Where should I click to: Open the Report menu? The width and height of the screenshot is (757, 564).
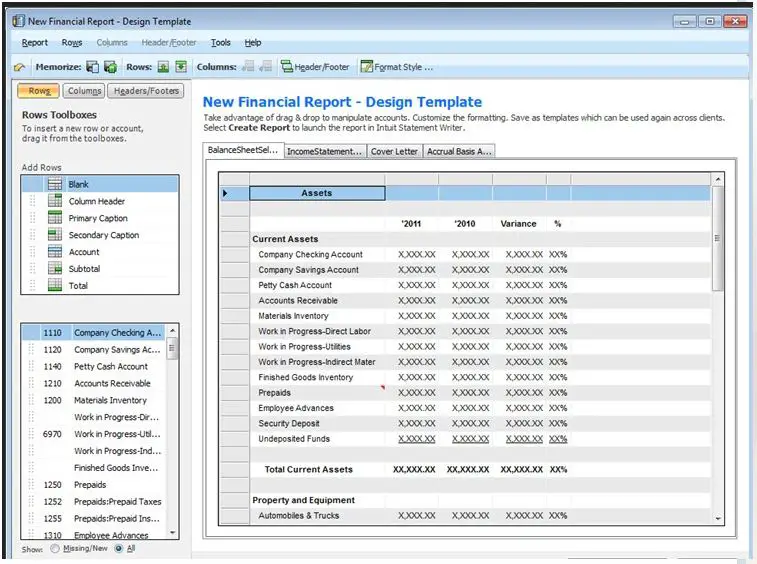click(x=35, y=42)
